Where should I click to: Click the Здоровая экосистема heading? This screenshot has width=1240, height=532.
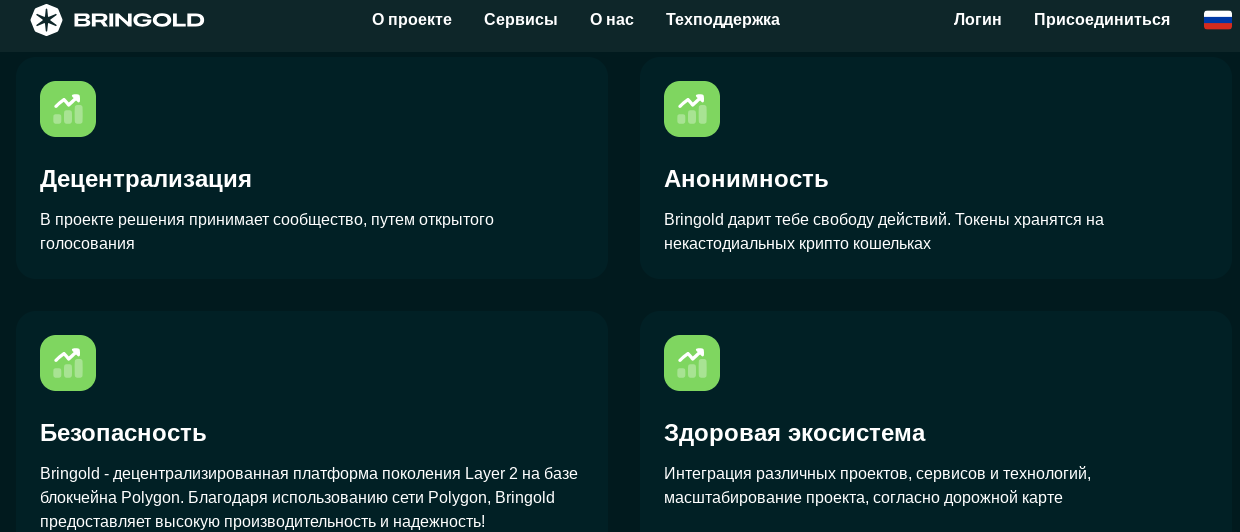(x=795, y=433)
